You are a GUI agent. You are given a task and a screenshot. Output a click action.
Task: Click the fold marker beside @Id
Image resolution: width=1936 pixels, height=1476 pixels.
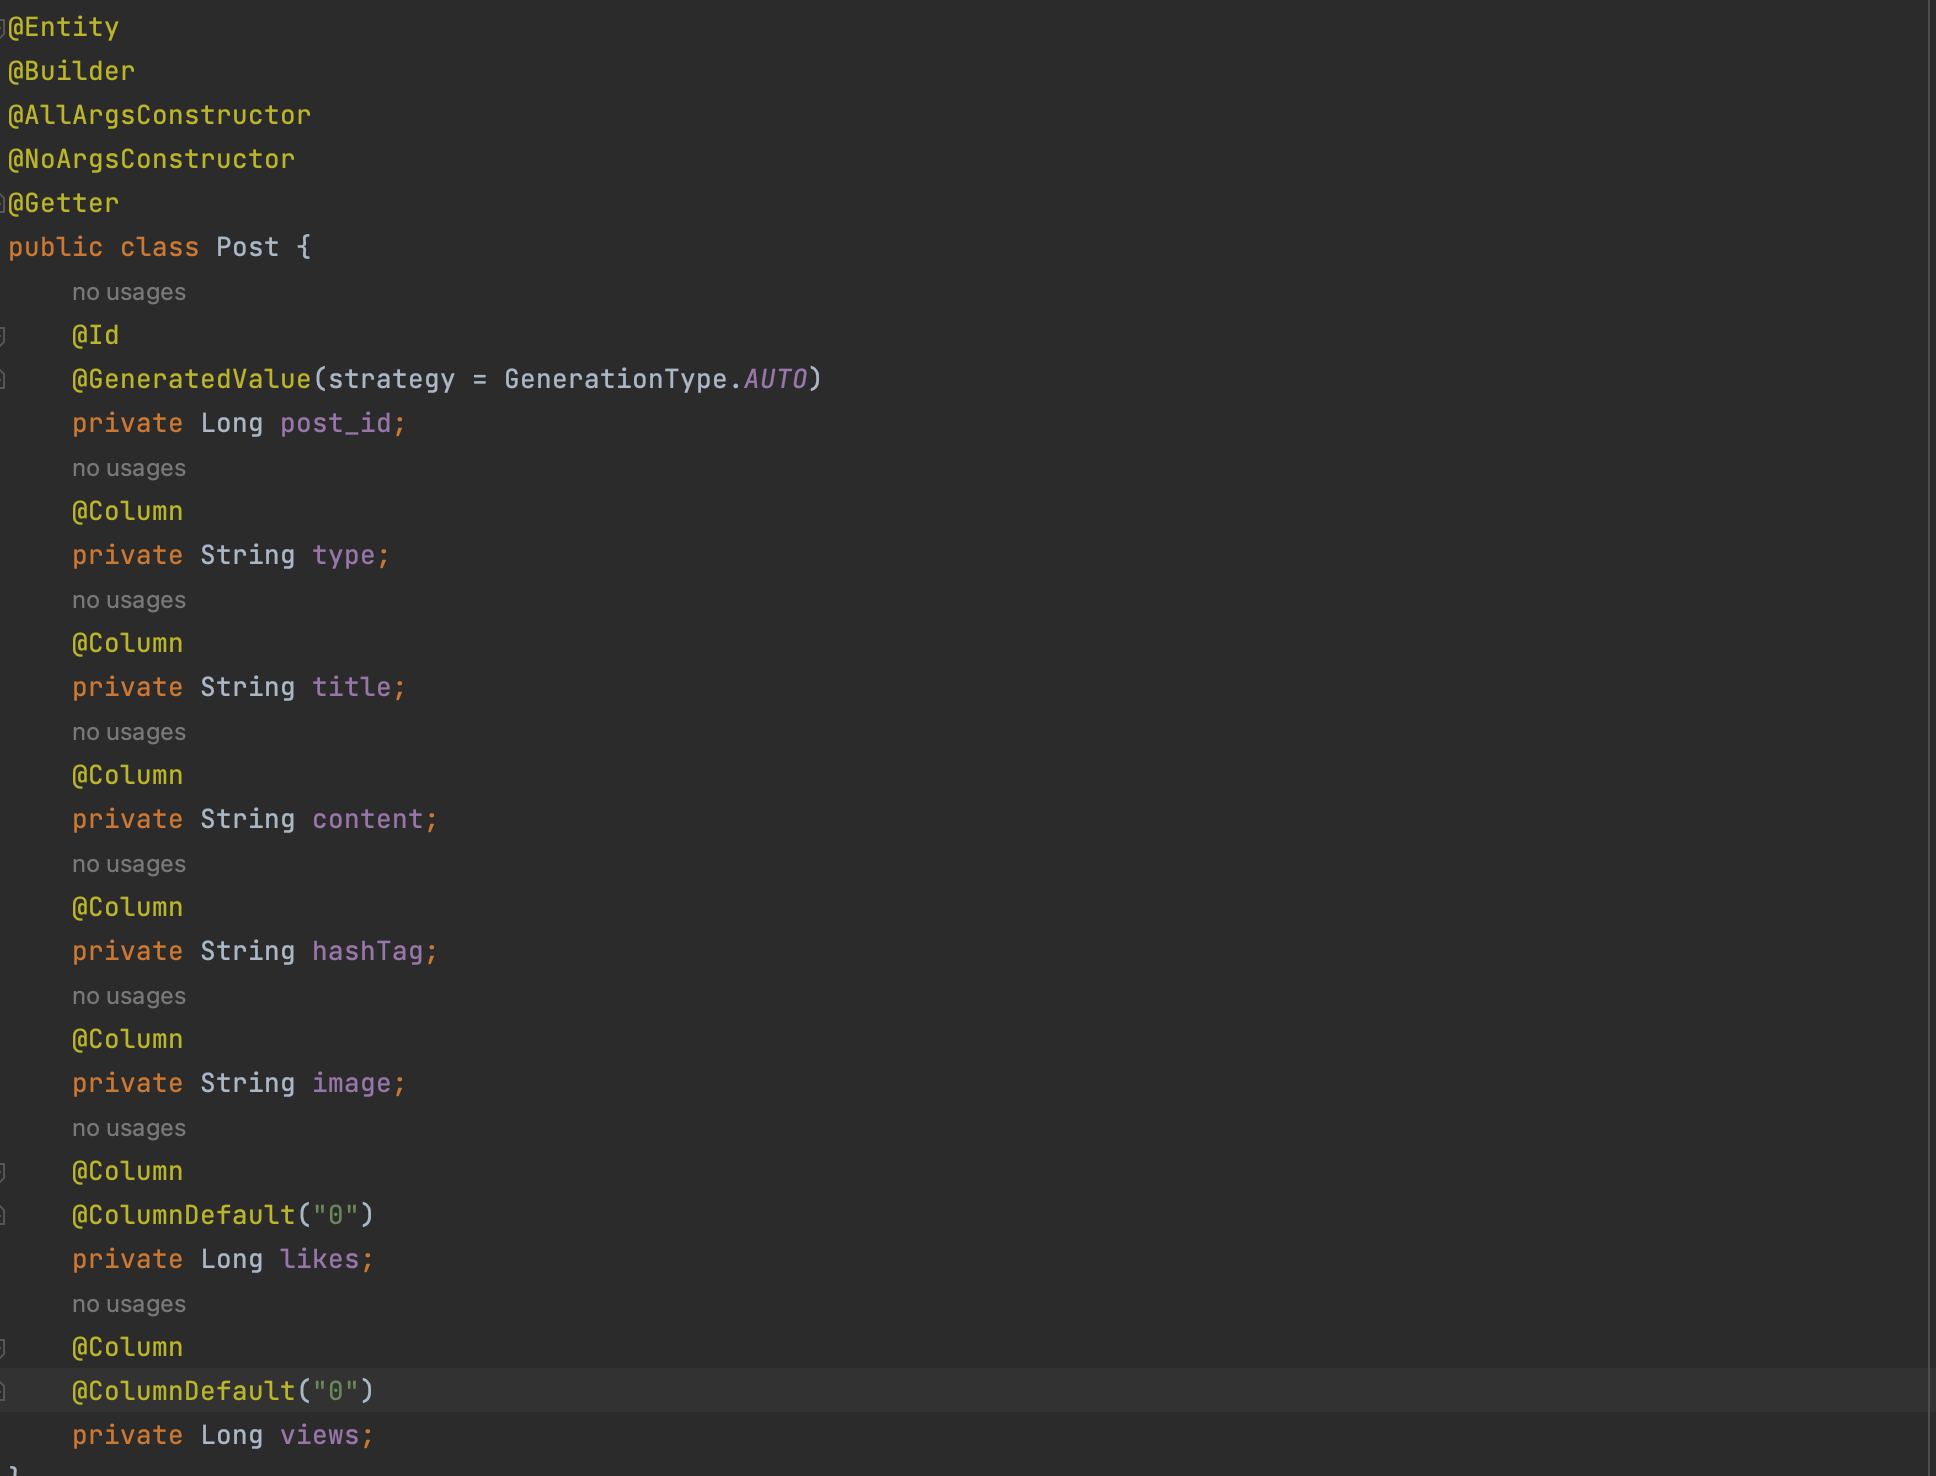2,335
